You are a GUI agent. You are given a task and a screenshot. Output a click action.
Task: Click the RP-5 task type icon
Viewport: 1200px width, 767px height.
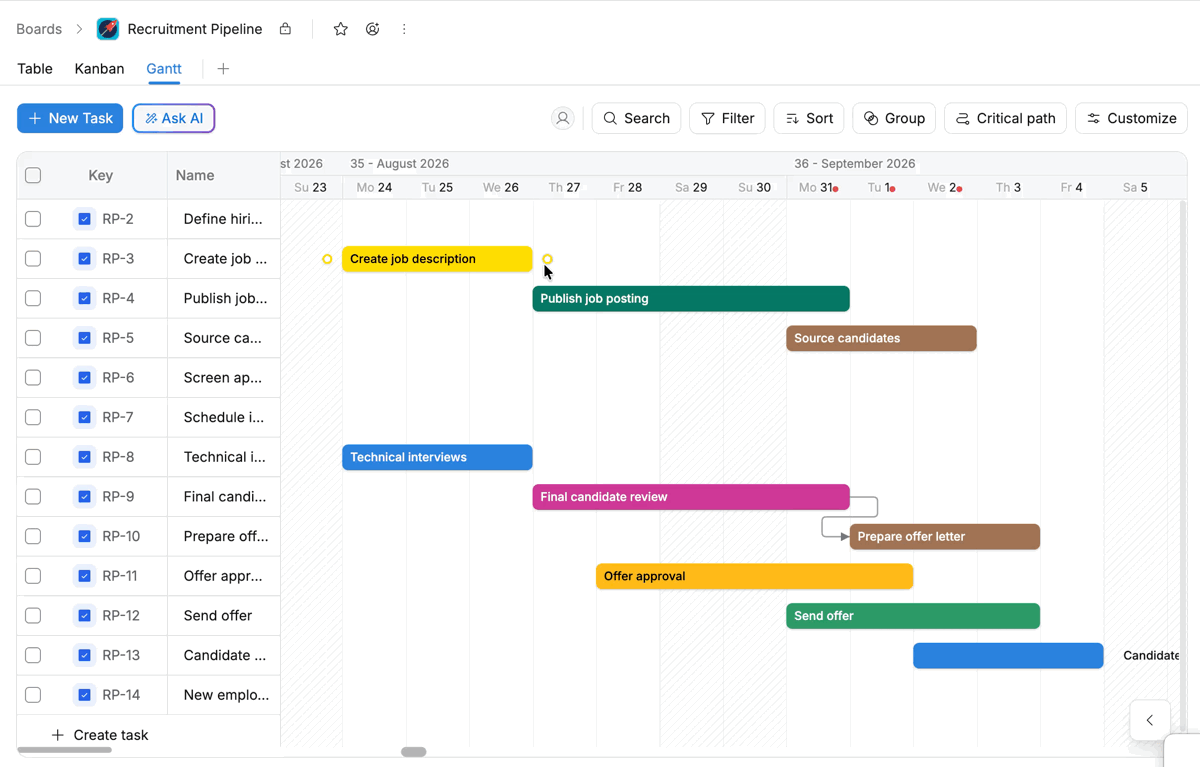[x=84, y=338]
